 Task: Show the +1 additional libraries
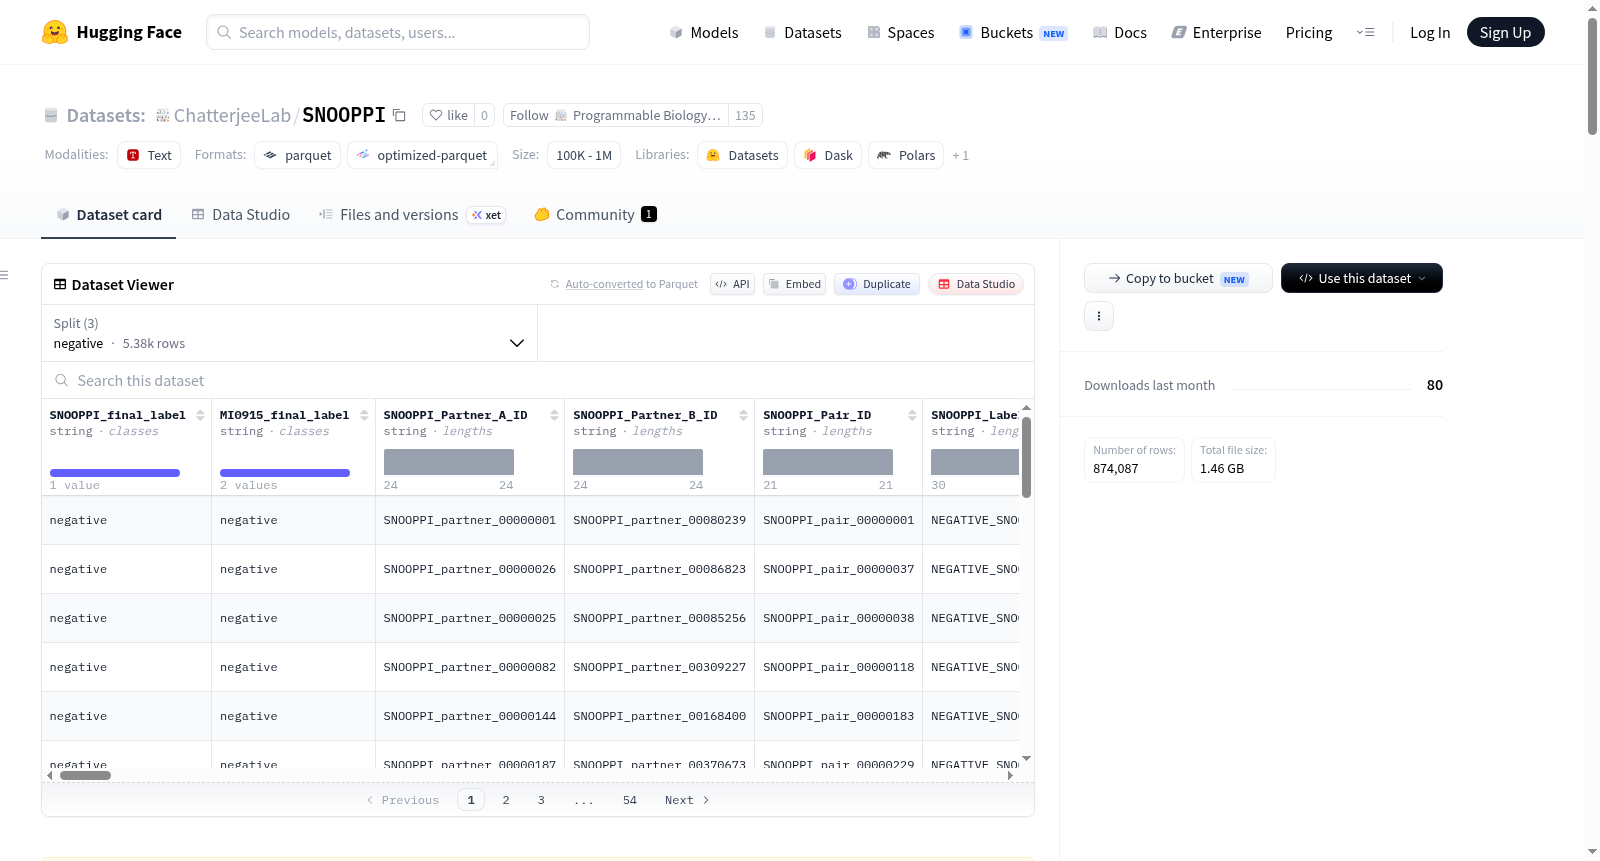point(961,155)
